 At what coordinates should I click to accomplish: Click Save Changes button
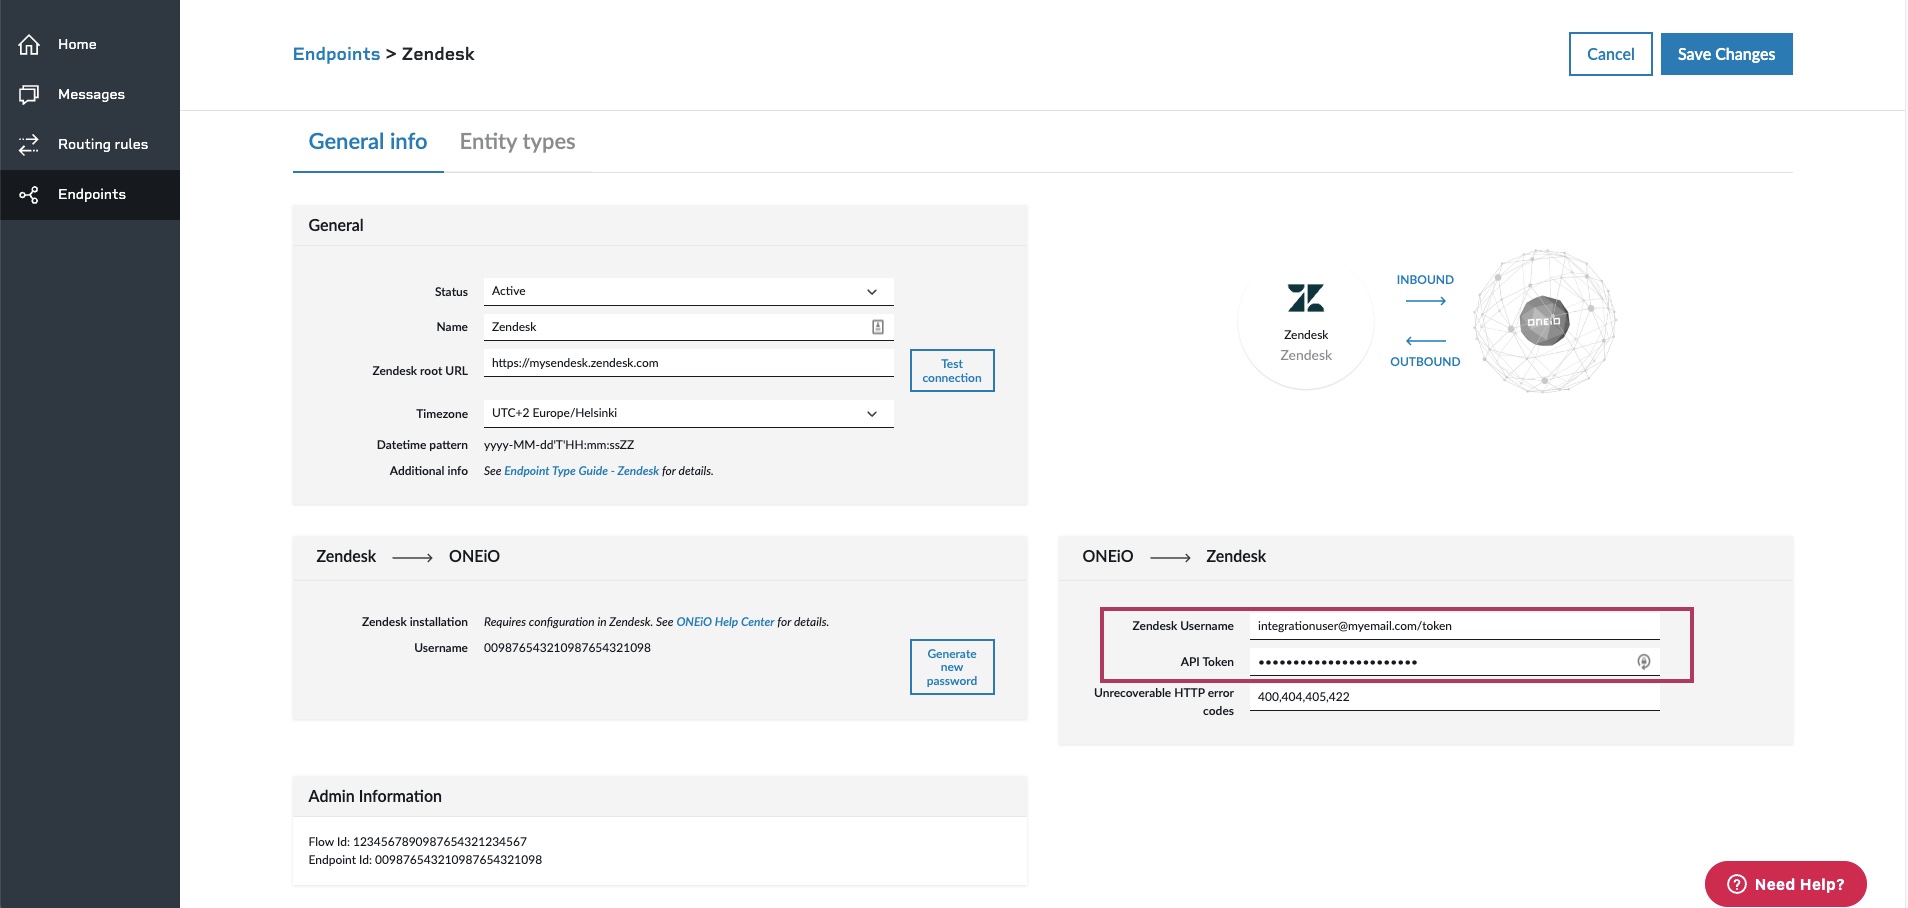click(1726, 54)
